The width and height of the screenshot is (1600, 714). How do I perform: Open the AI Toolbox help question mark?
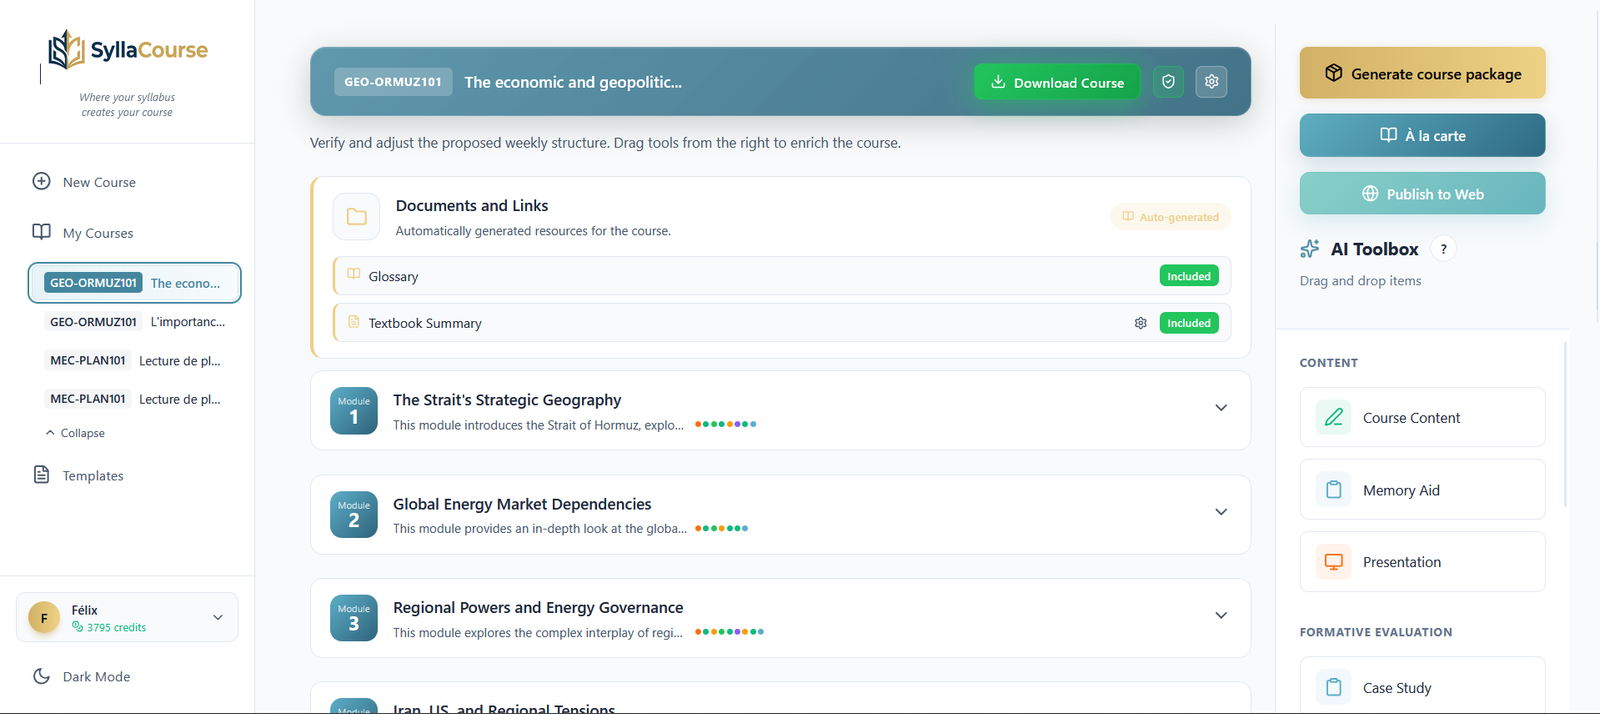click(x=1443, y=249)
